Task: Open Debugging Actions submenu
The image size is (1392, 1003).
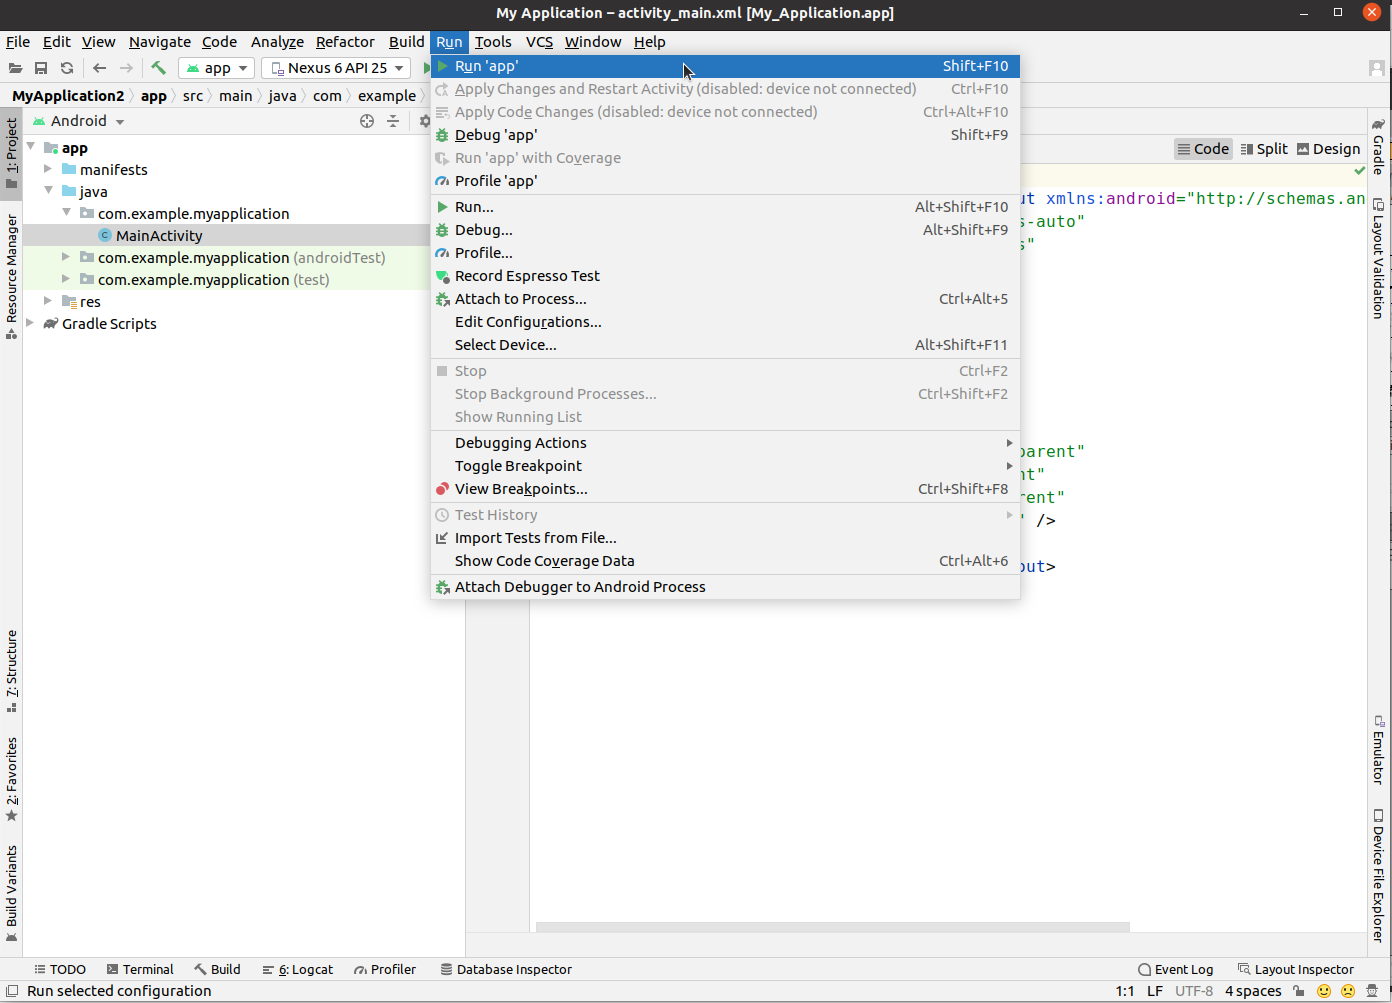Action: click(x=725, y=443)
